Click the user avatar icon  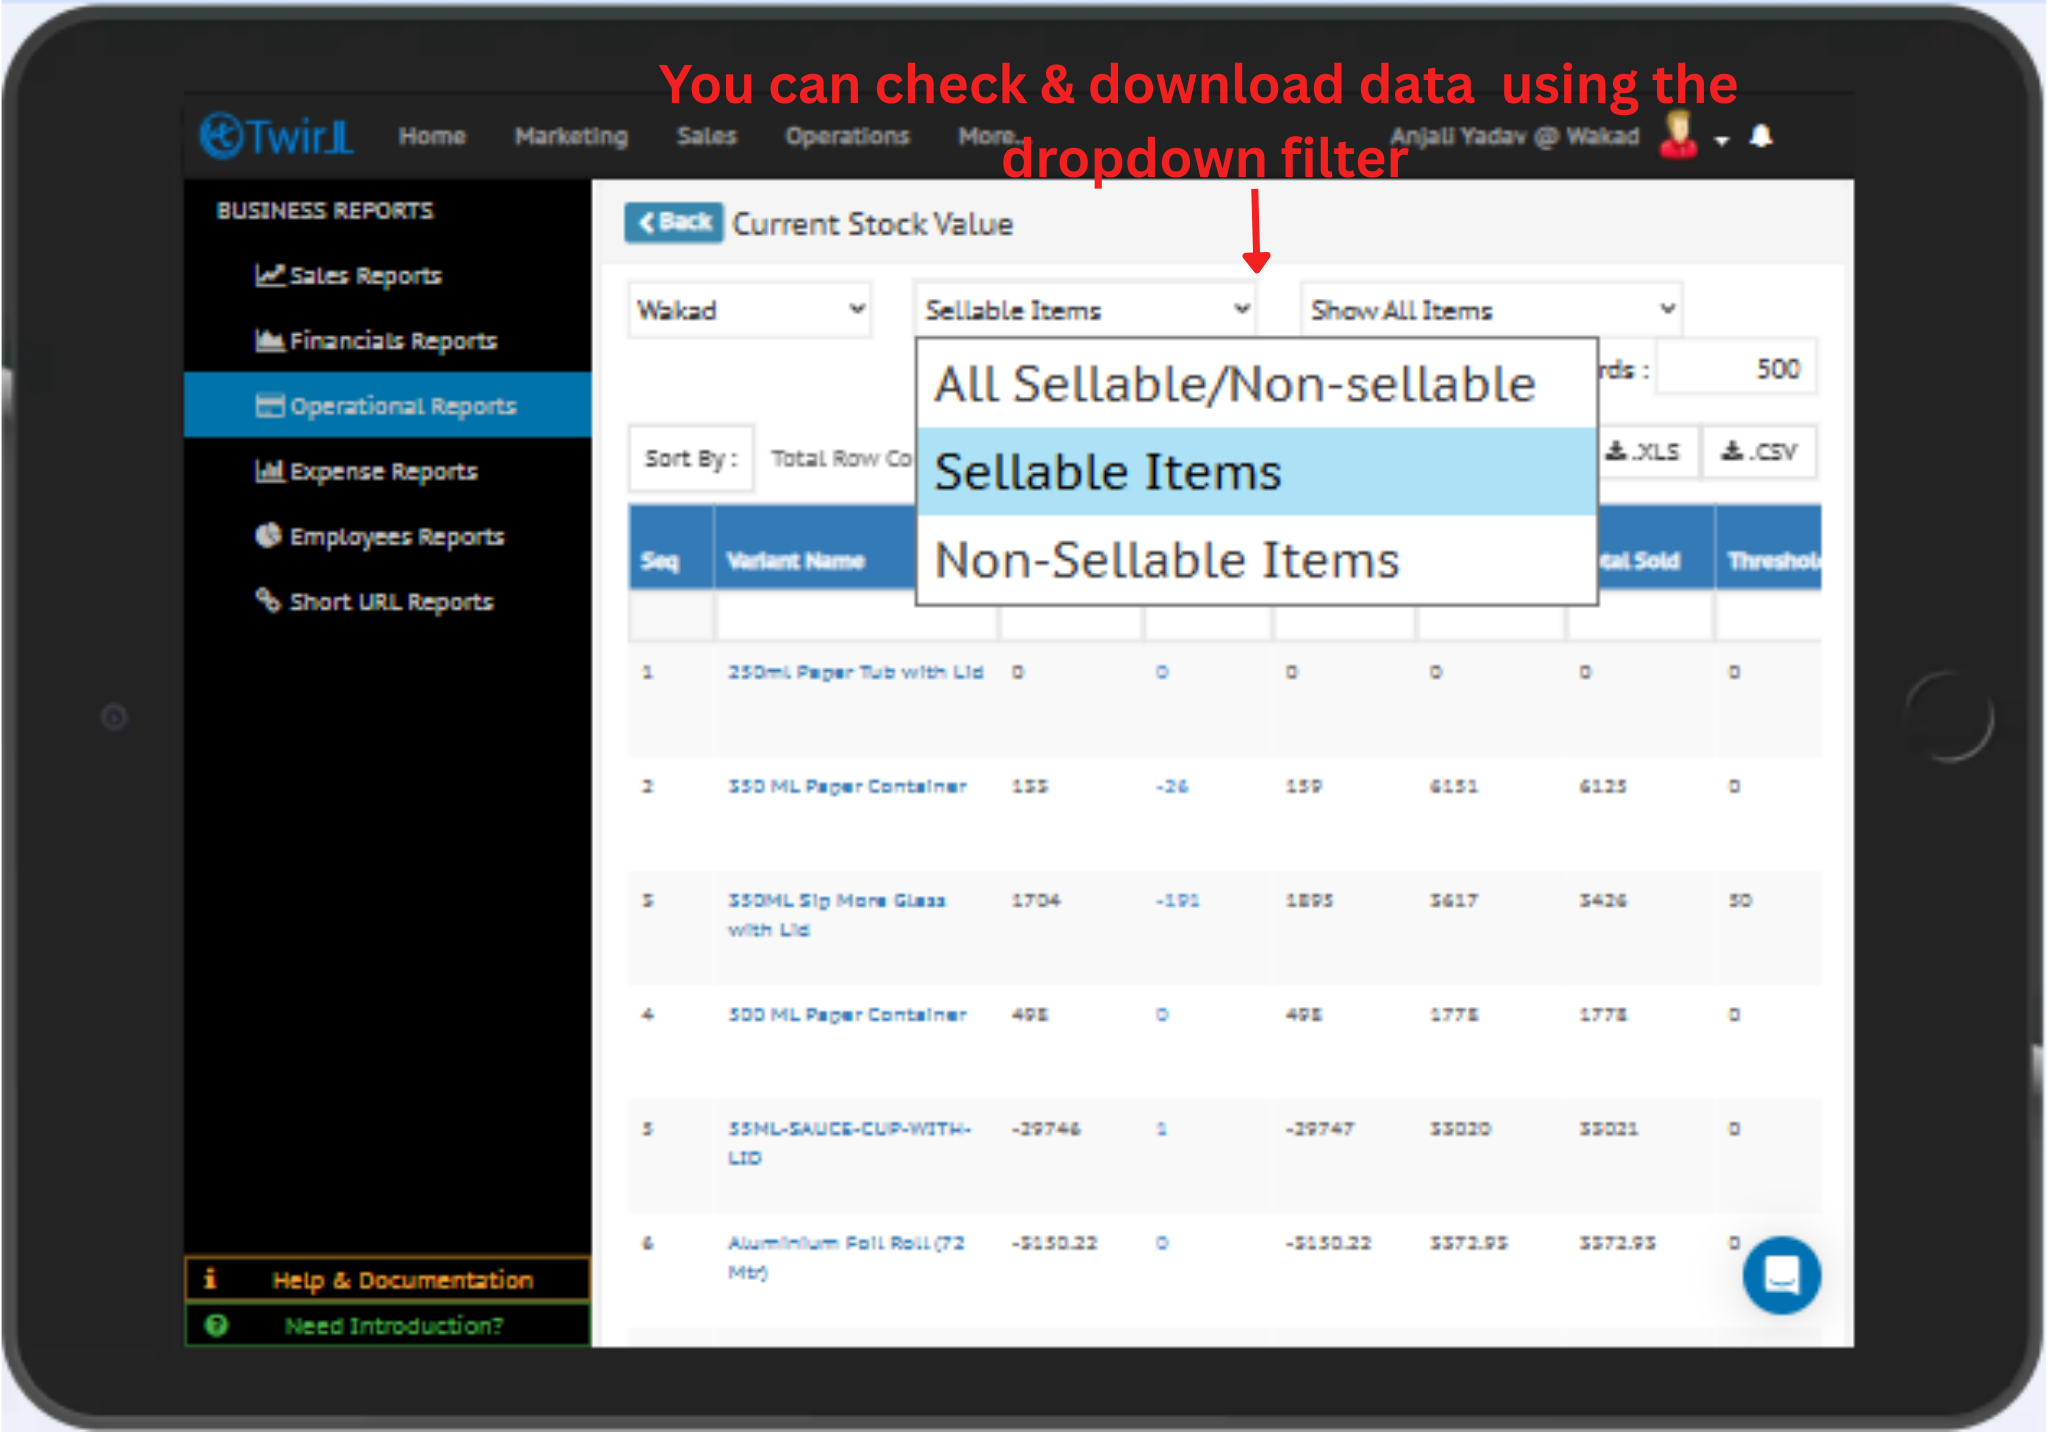point(1679,135)
